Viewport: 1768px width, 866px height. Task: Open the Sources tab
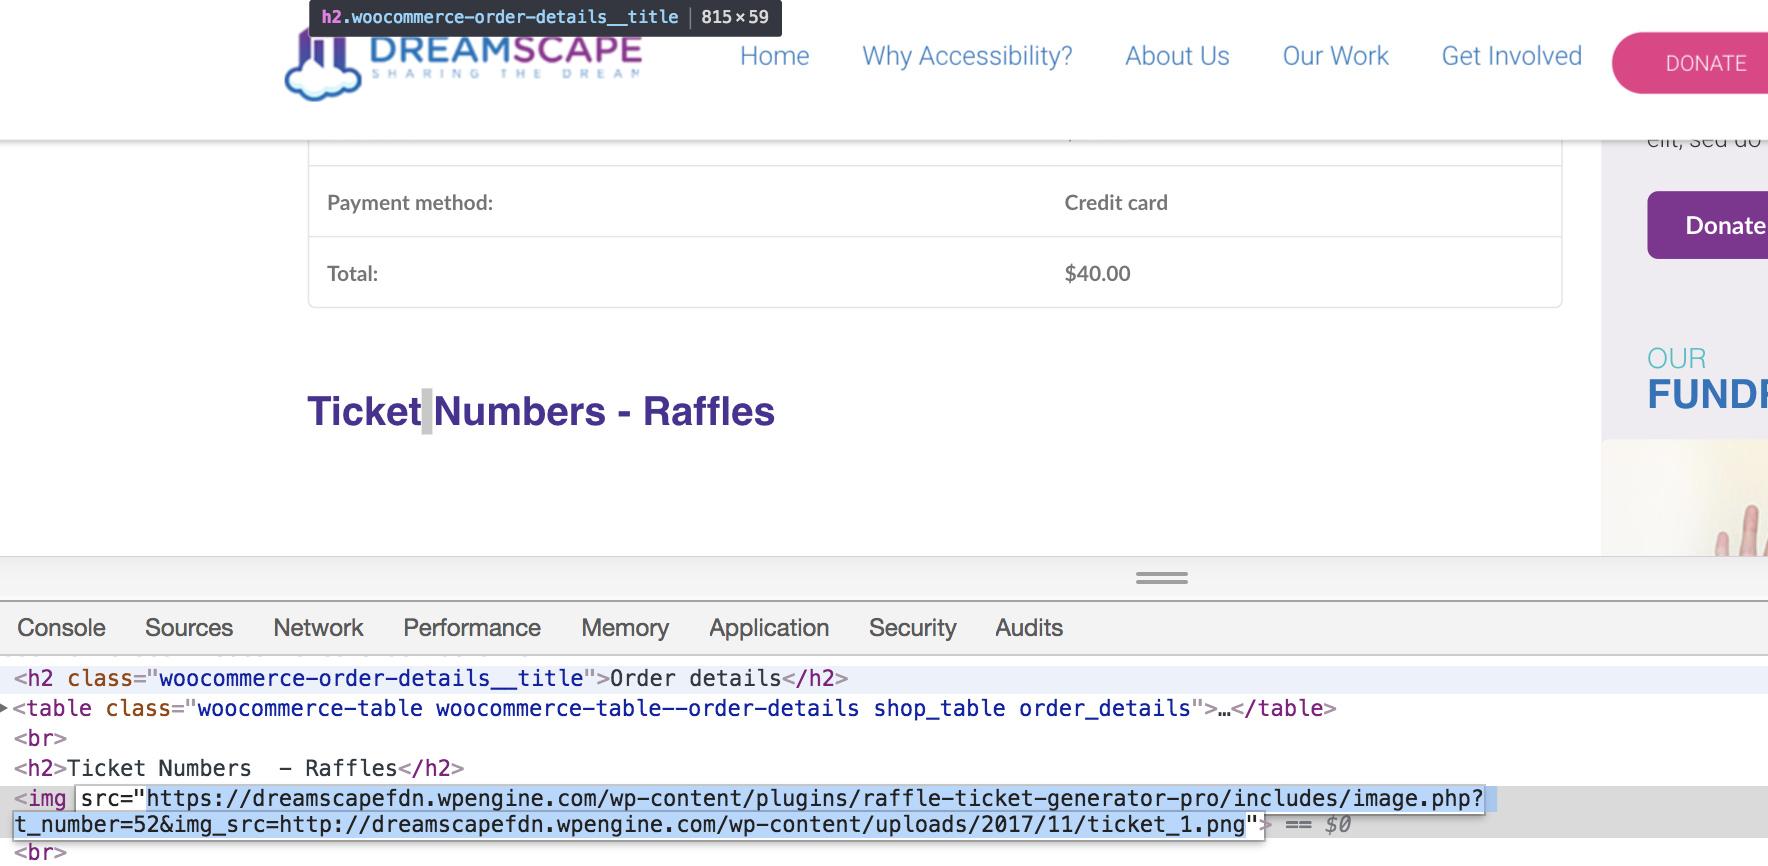click(x=188, y=628)
